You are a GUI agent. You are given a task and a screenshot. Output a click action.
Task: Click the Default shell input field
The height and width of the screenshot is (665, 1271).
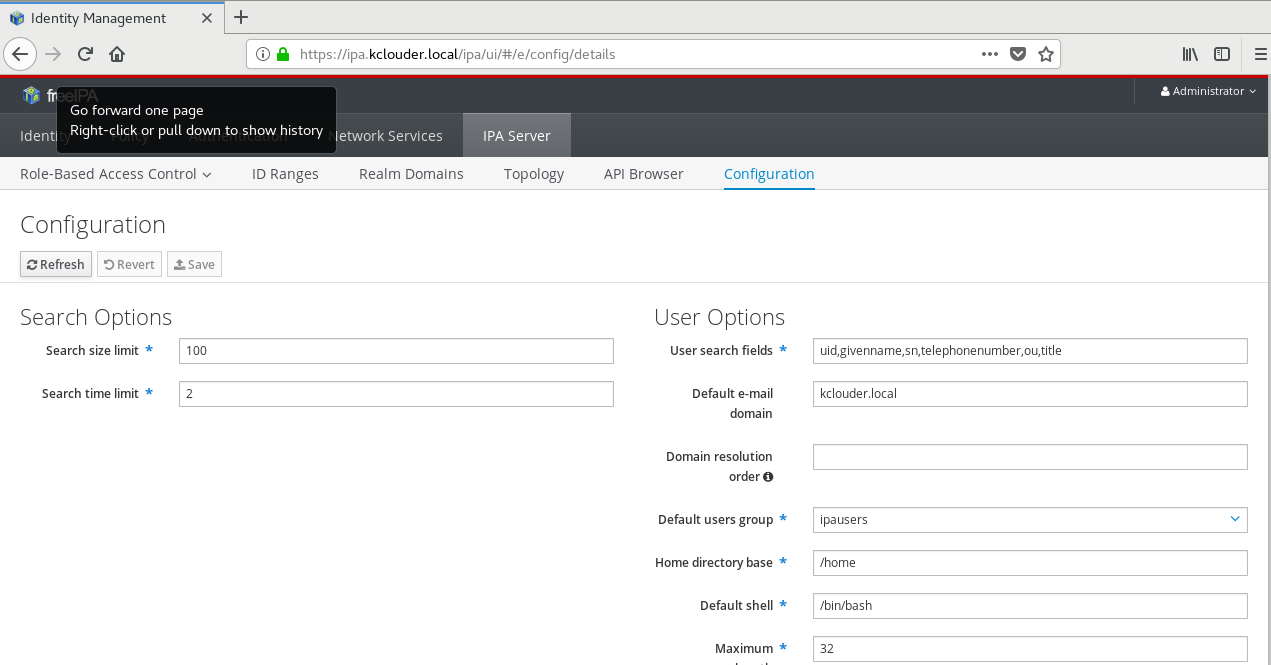pos(1030,606)
